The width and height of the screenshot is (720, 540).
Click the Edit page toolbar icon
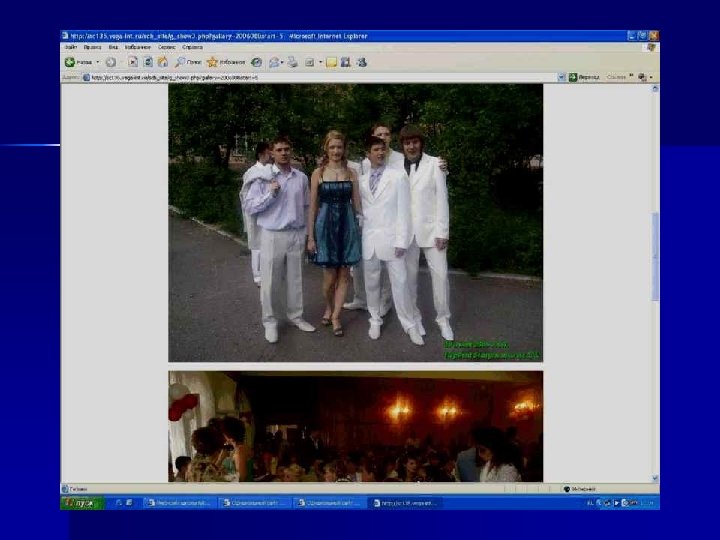click(x=310, y=62)
